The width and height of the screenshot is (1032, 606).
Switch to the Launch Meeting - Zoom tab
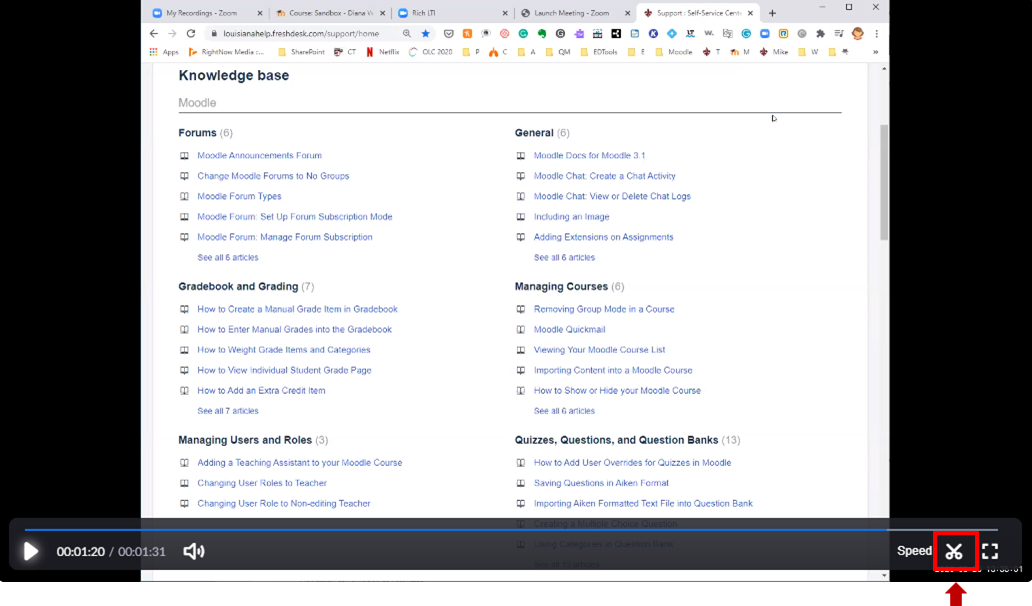click(x=571, y=13)
